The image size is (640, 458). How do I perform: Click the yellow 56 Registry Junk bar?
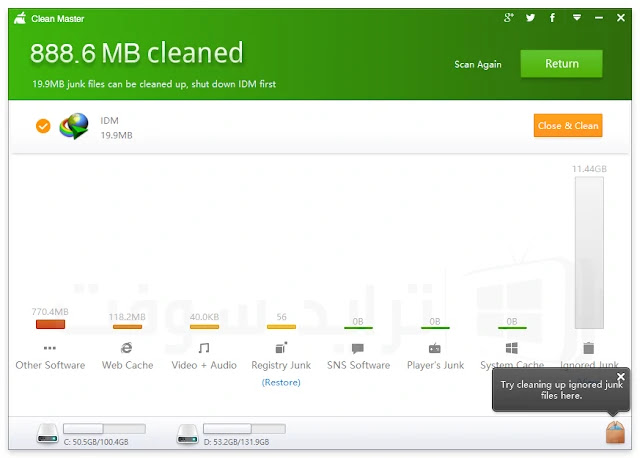pos(281,327)
